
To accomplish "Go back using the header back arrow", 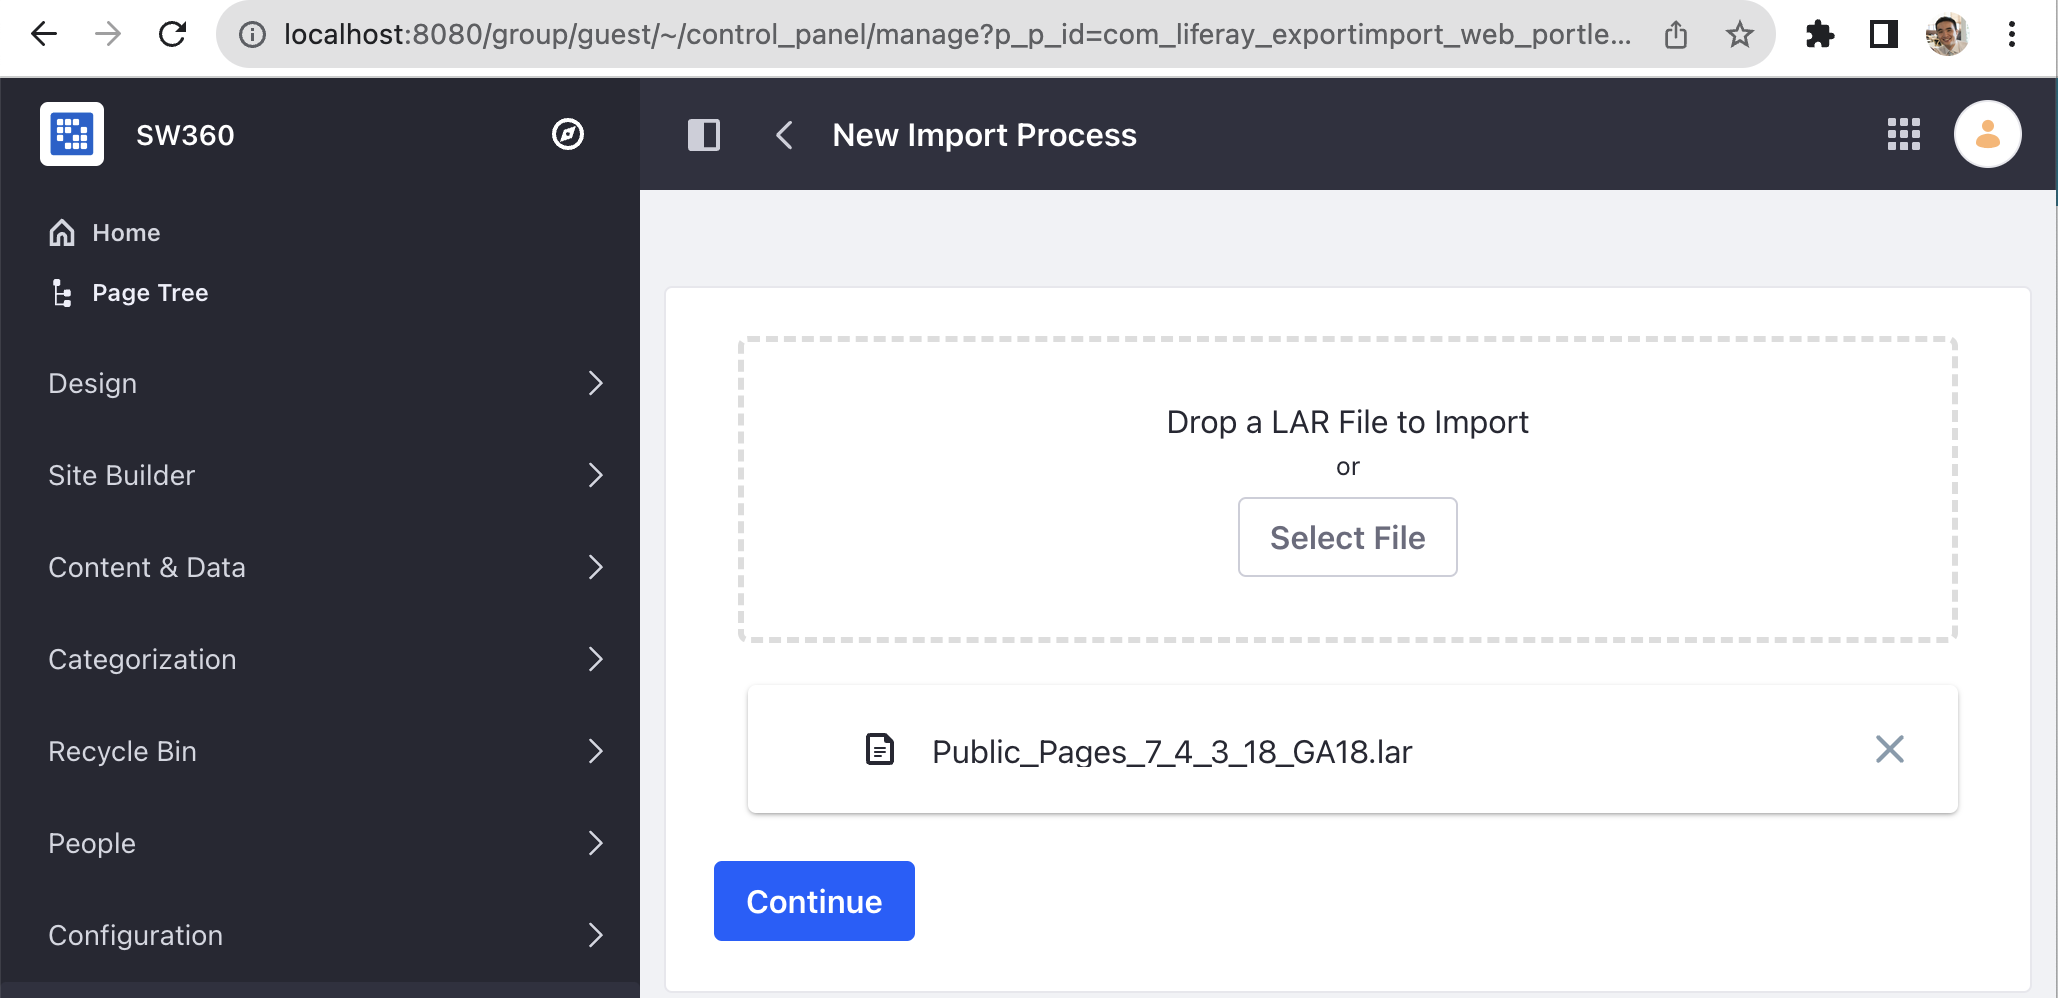I will (785, 135).
